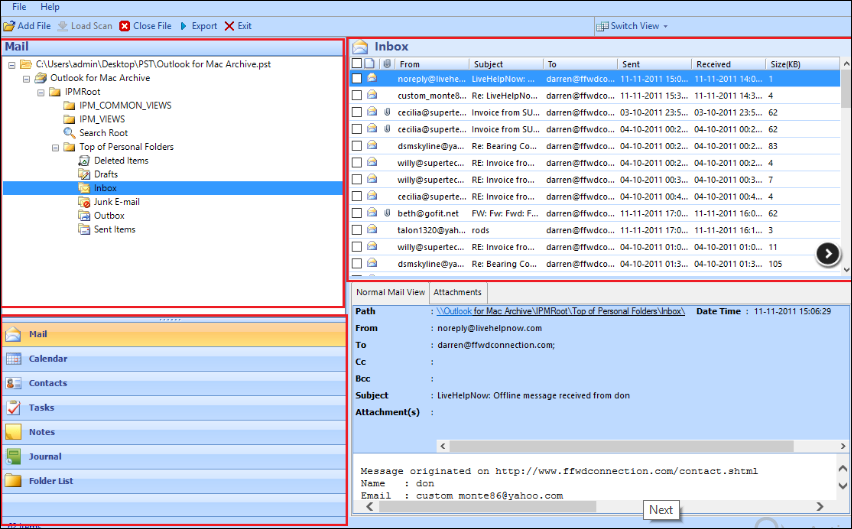The image size is (852, 529).
Task: Click the IPM_COMMON_VIEWS folder icon
Action: point(69,105)
